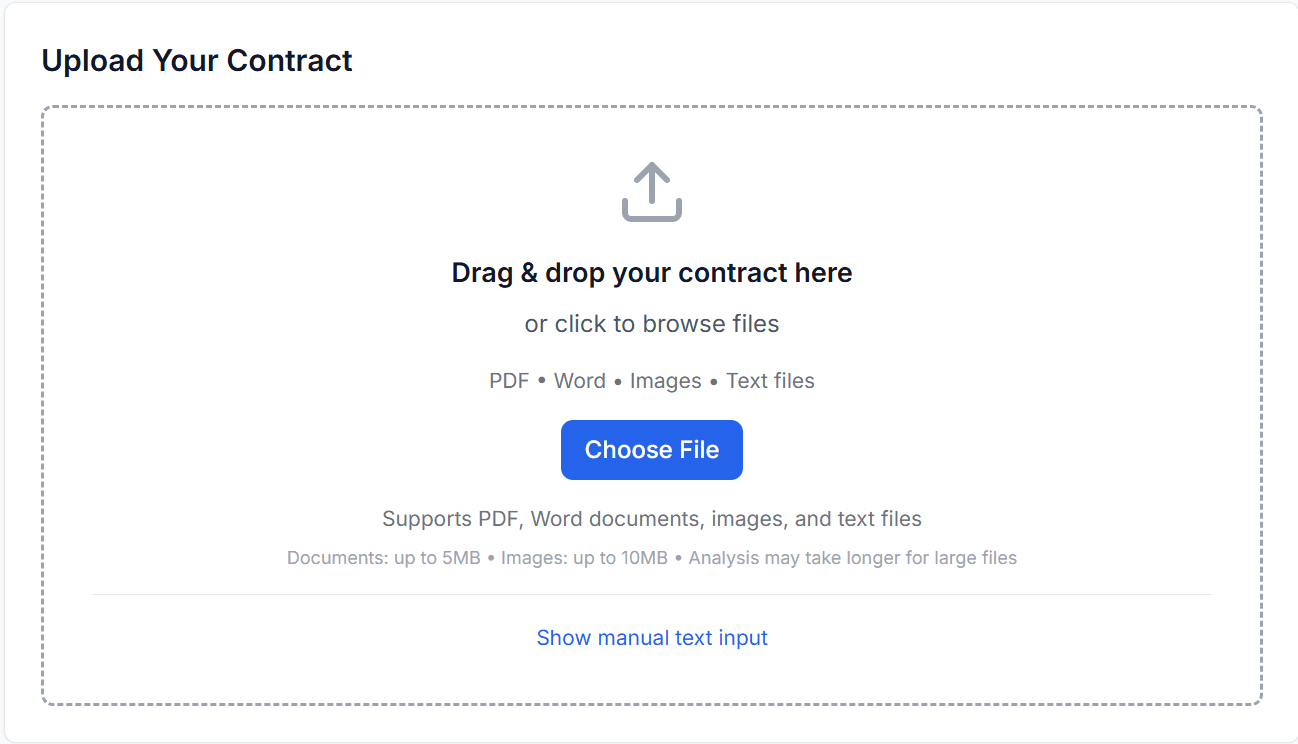Screen dimensions: 1298x744
Task: Click 'Drag & drop your contract here' text
Action: click(651, 272)
